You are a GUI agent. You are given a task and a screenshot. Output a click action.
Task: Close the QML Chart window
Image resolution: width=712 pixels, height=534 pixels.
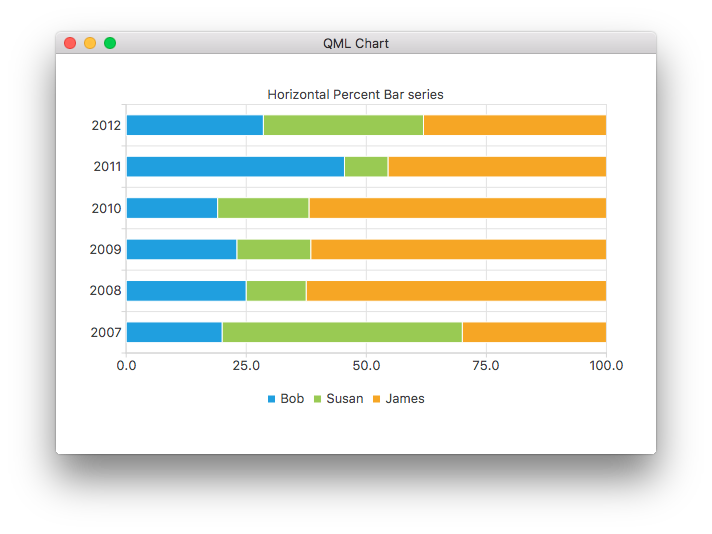coord(70,43)
